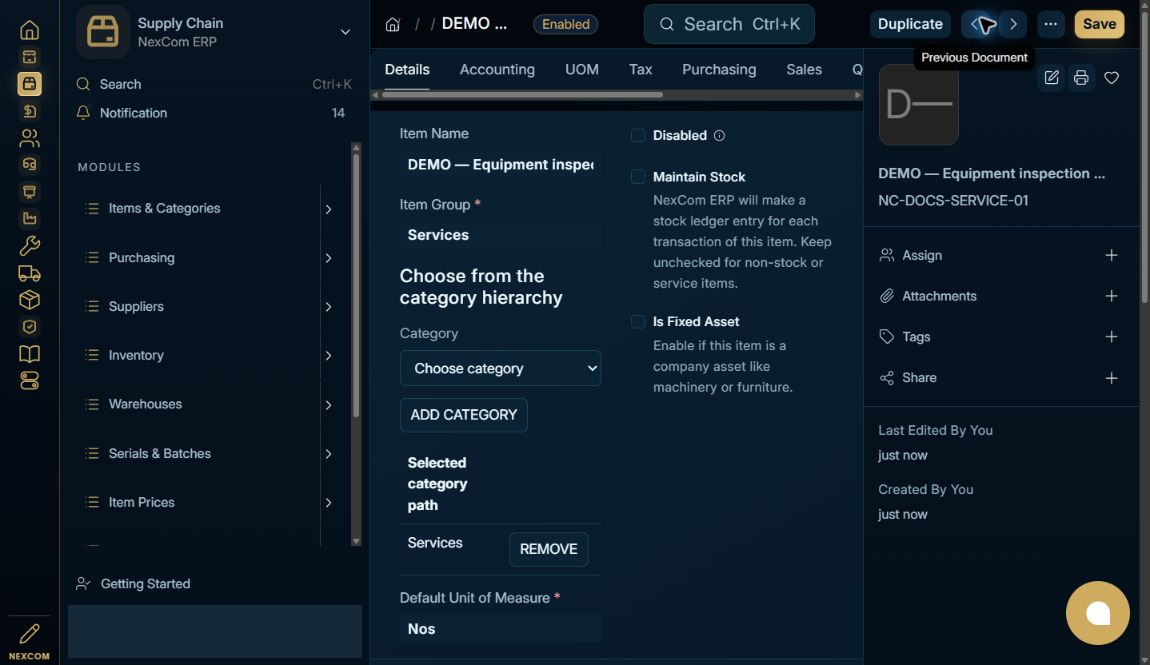Screen dimensions: 1150x665
Task: Expand the Warehouses module
Action: (x=328, y=405)
